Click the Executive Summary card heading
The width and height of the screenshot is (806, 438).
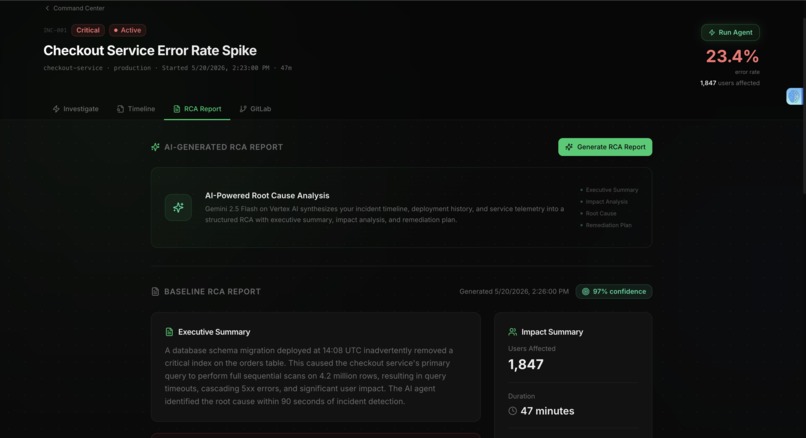pyautogui.click(x=214, y=332)
